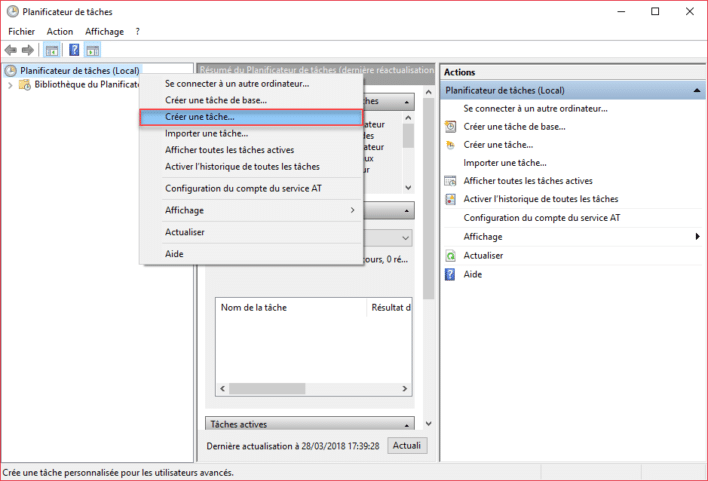Click 'Activer l'historique' icon in Actions pane
This screenshot has width=708, height=481.
pos(451,199)
